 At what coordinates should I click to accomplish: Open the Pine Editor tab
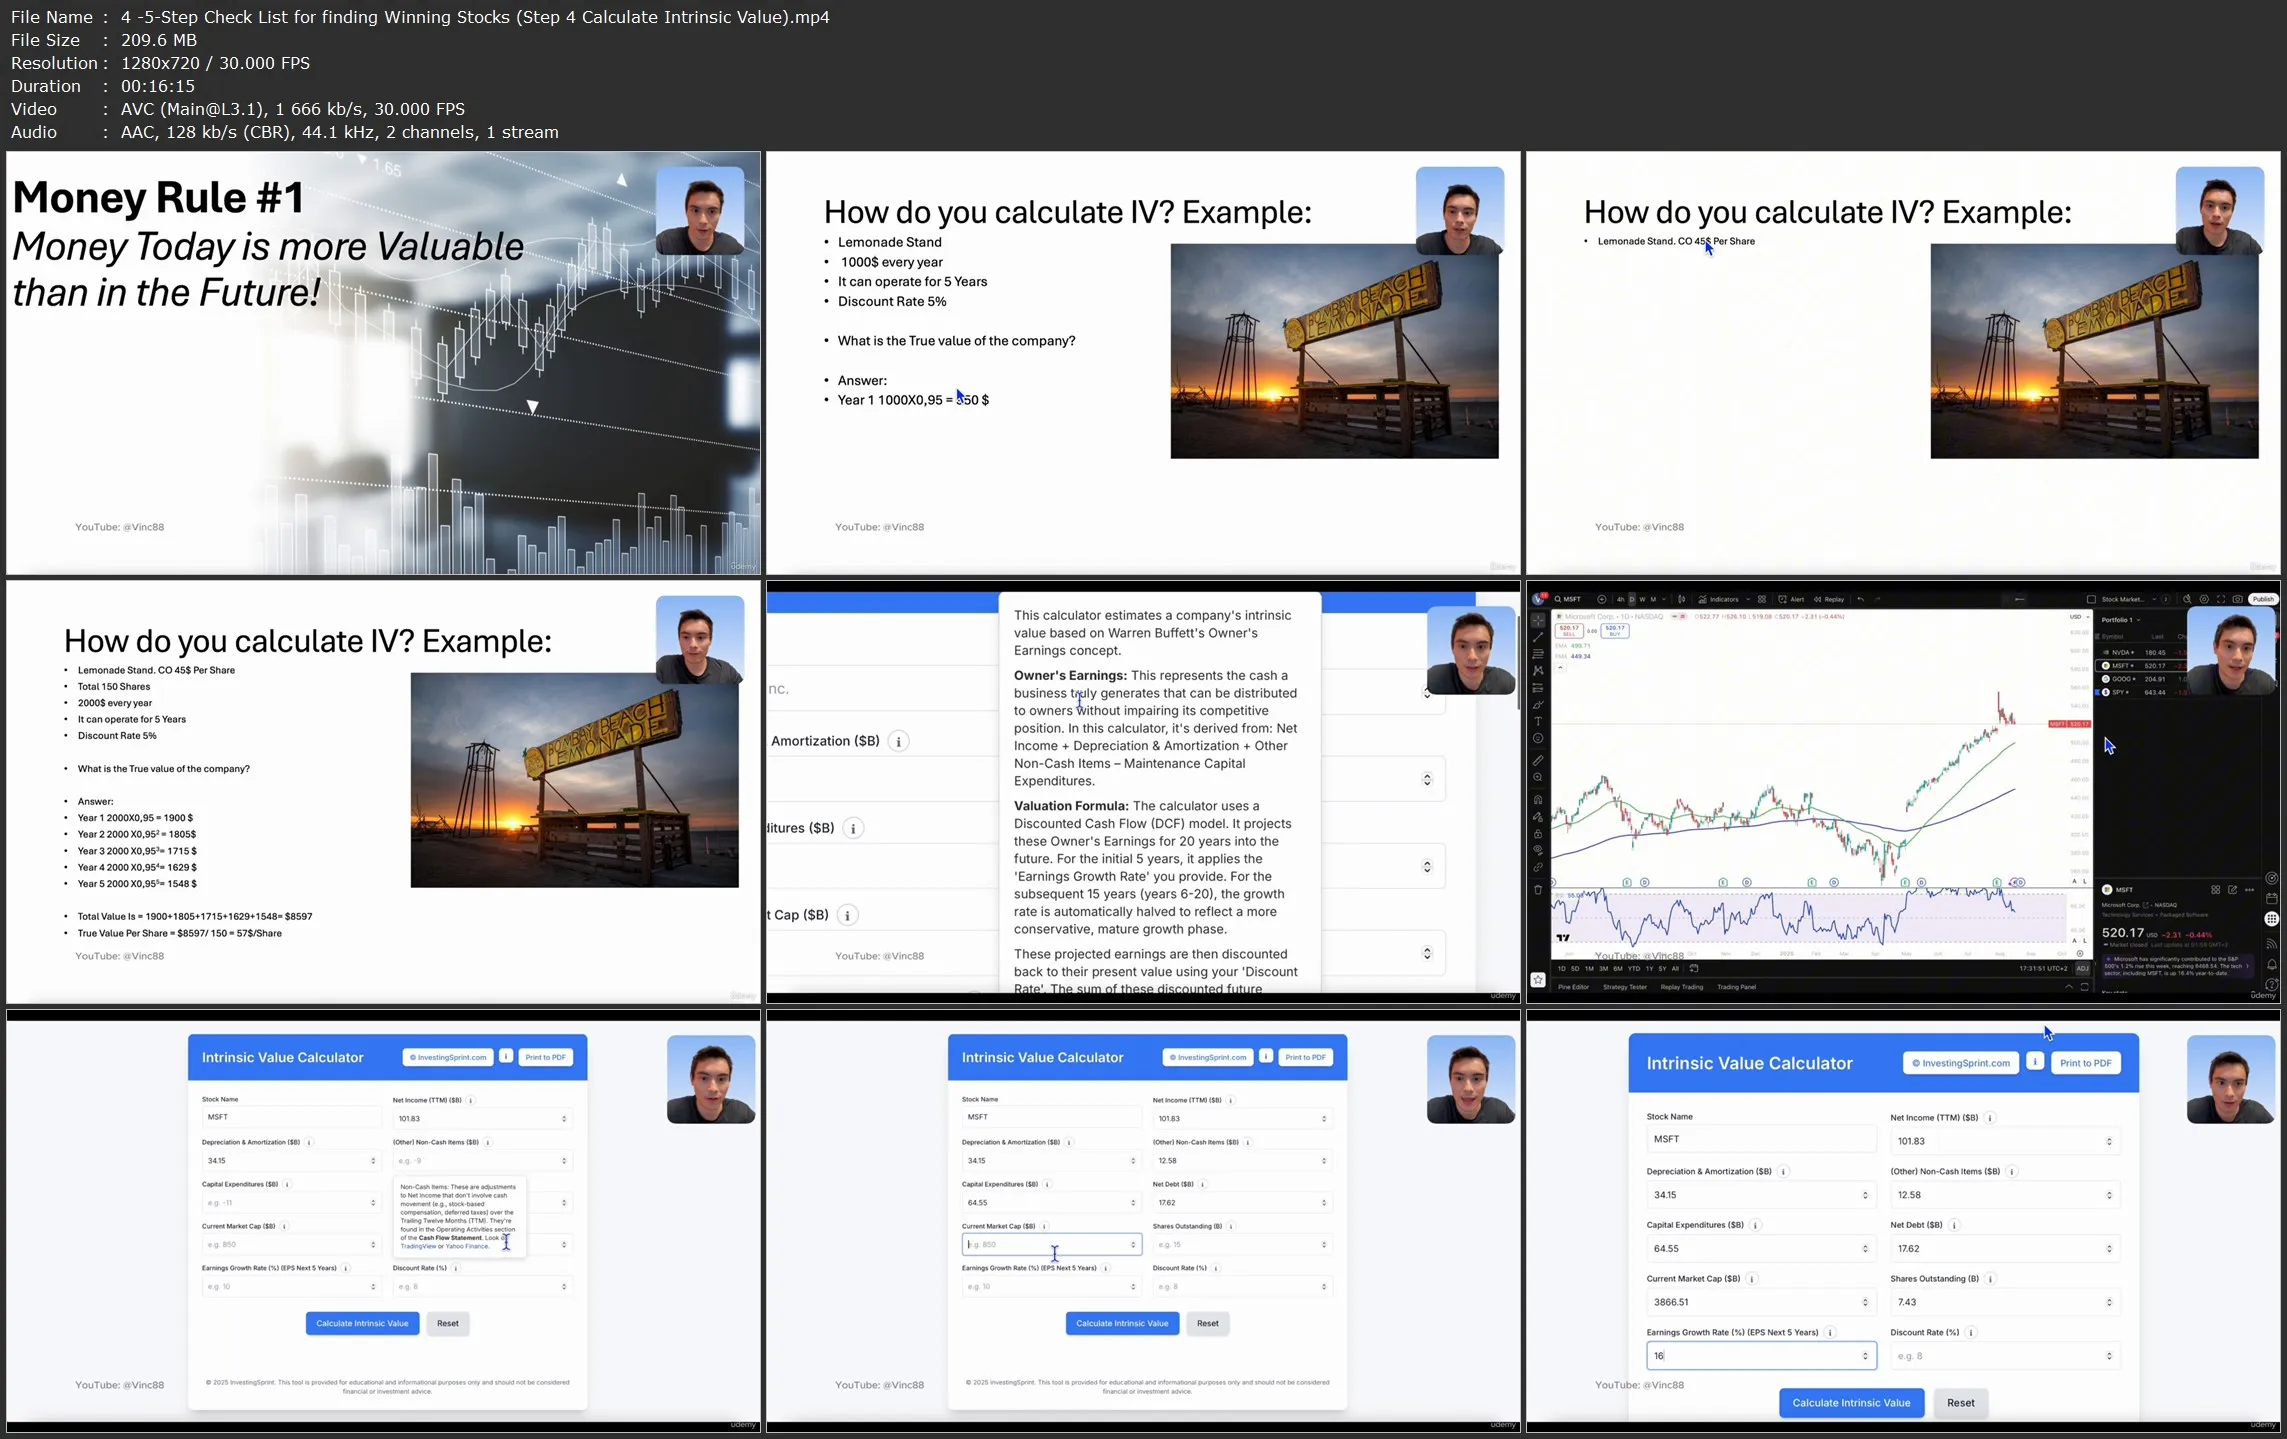coord(1573,987)
